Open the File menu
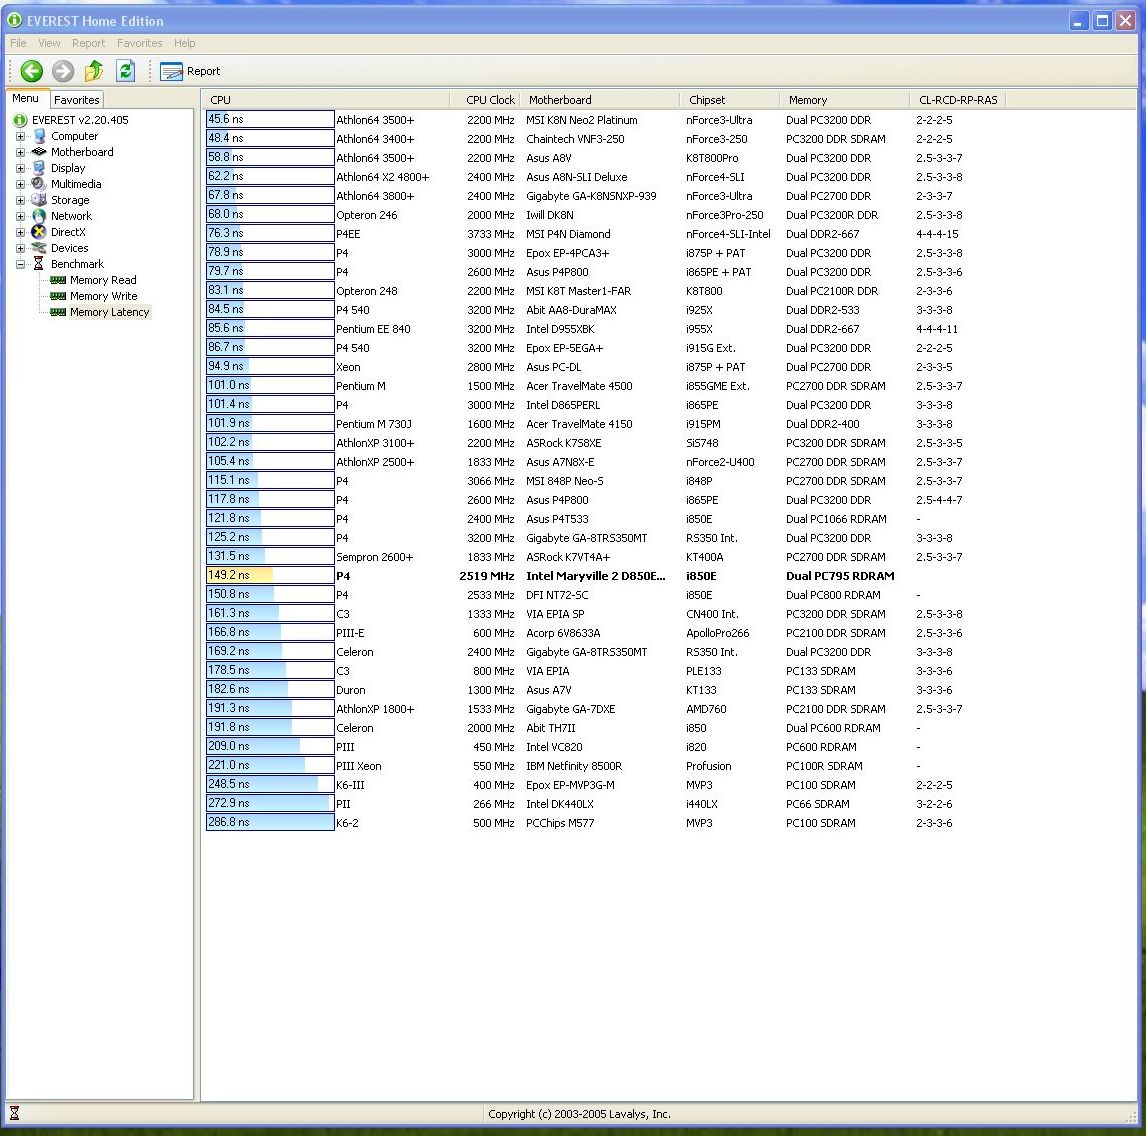 click(18, 43)
